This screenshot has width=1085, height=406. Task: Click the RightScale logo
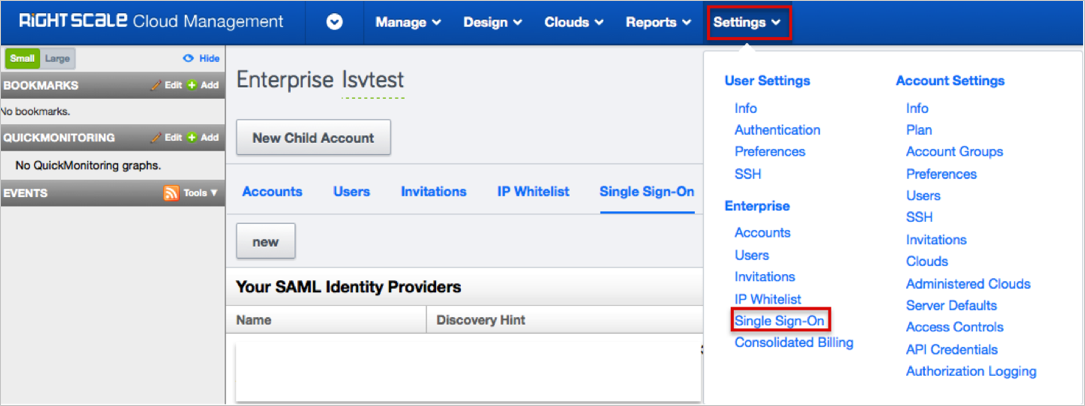tap(150, 22)
